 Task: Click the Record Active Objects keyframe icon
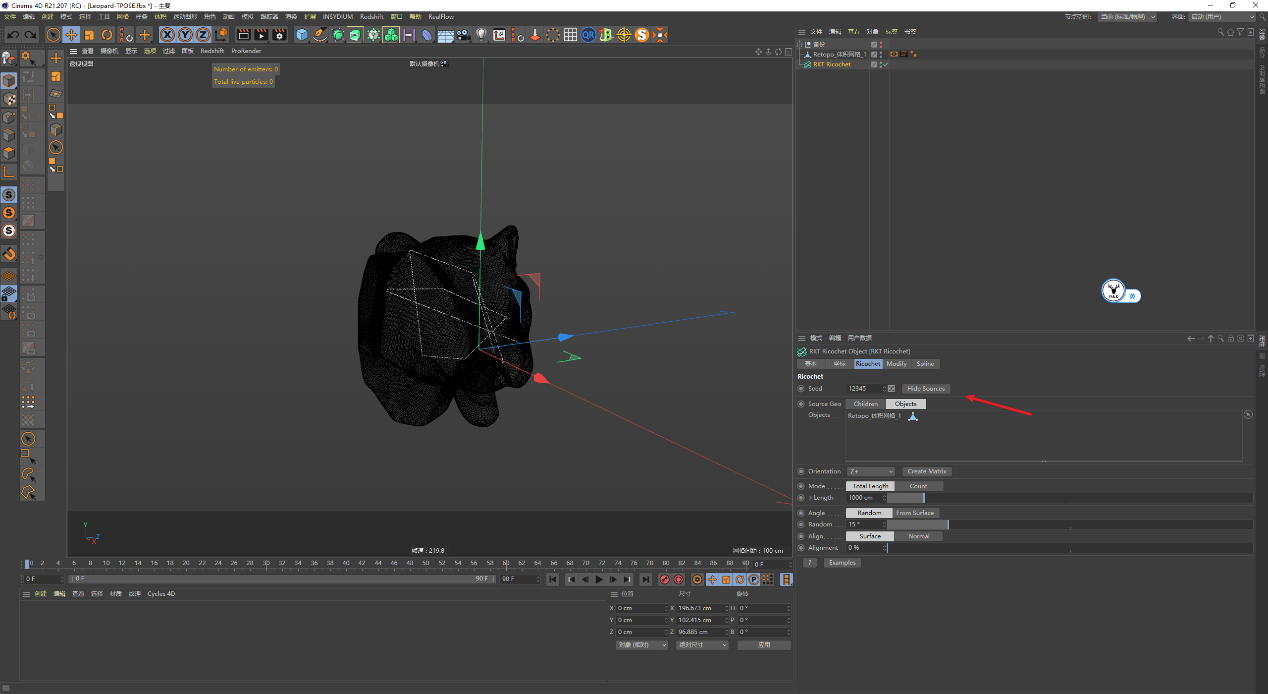(664, 579)
